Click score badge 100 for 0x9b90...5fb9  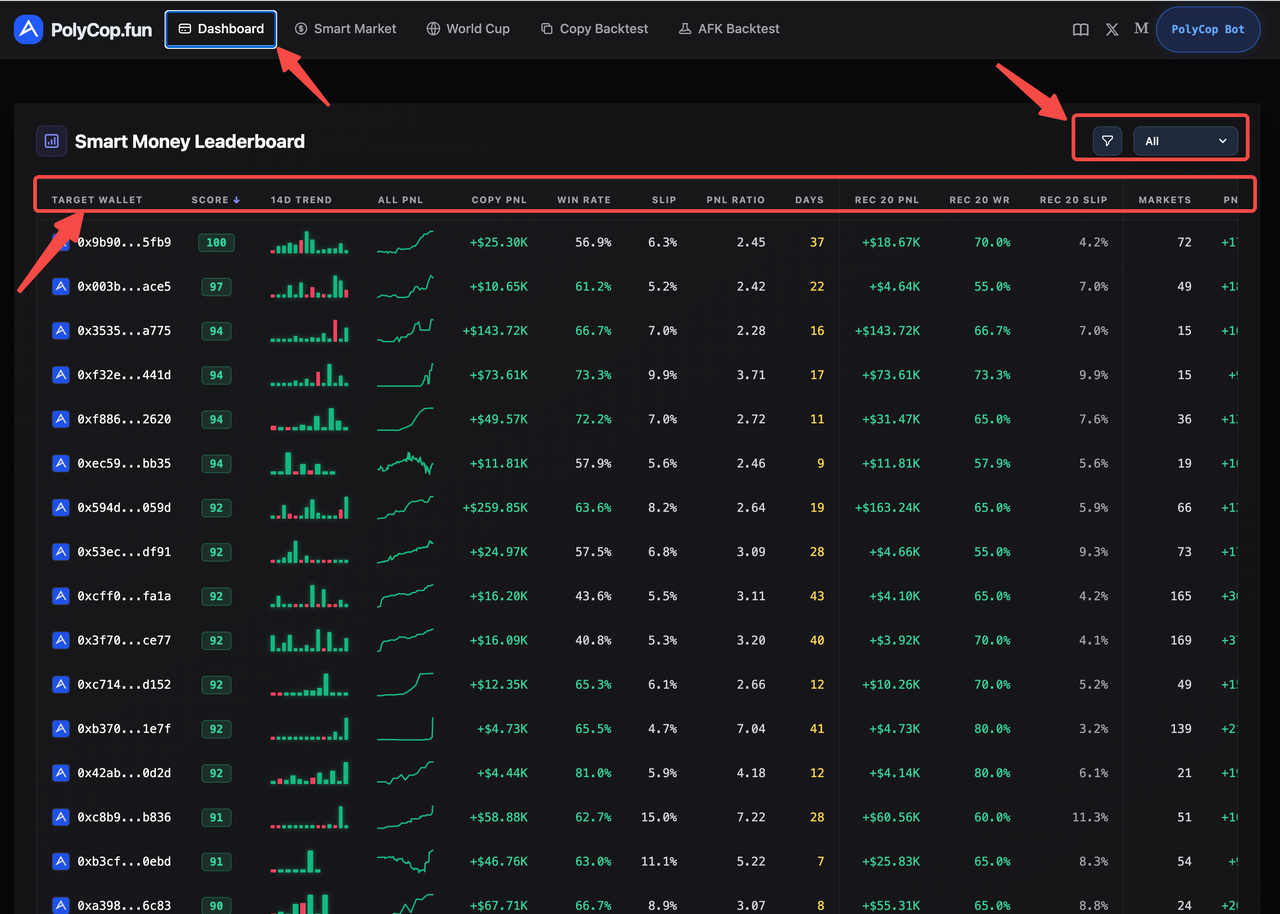[x=216, y=243]
